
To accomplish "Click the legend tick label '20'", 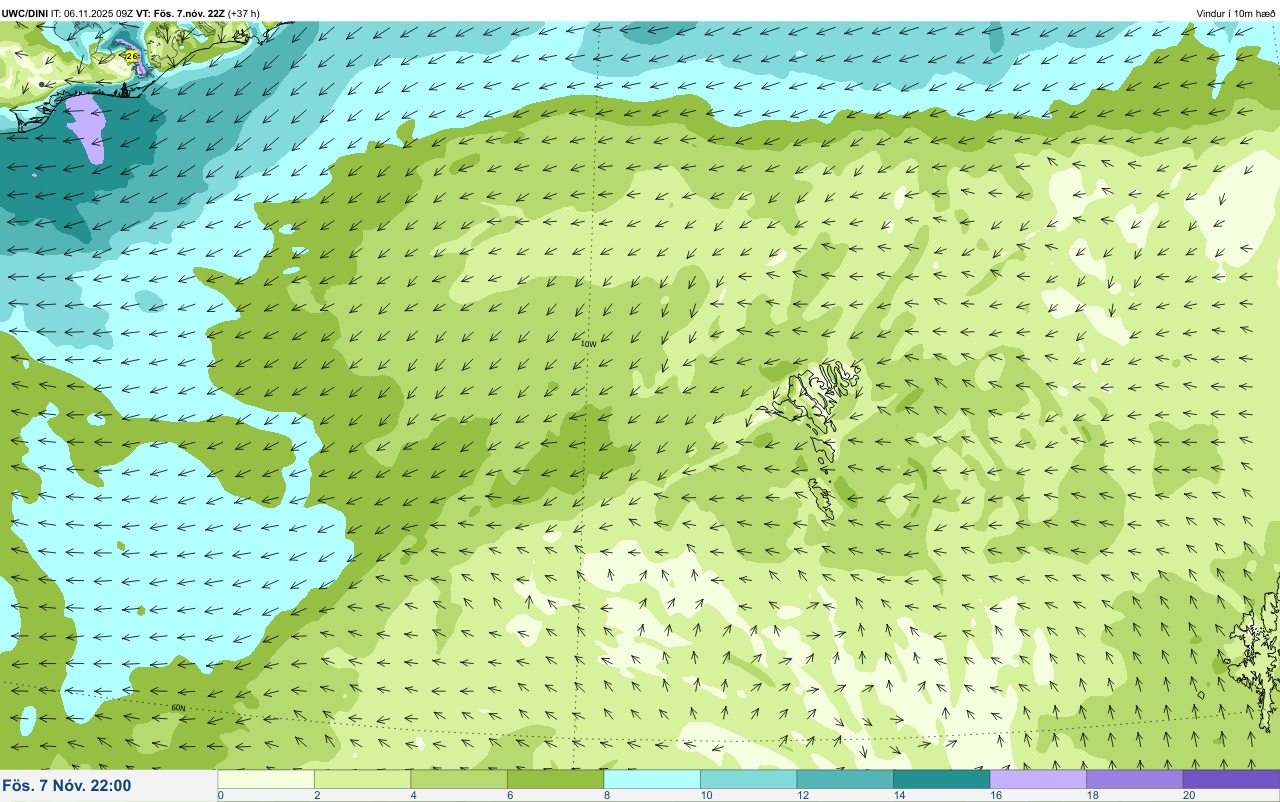I will (x=1189, y=795).
